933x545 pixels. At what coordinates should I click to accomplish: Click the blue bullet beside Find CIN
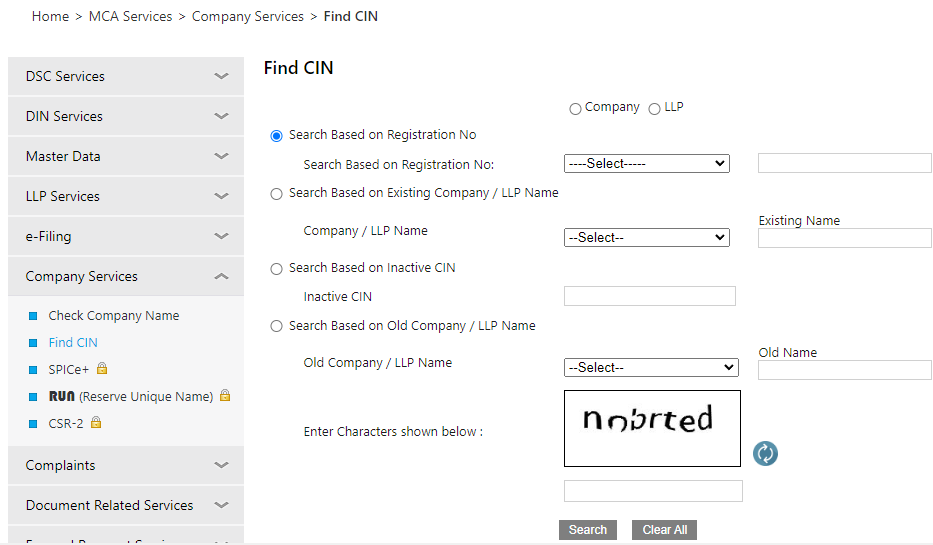click(x=33, y=343)
